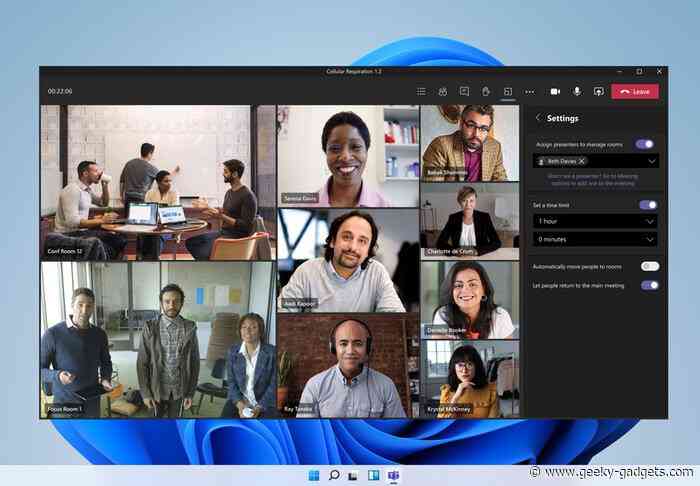The height and width of the screenshot is (486, 700).
Task: Open the 0 minutes dropdown
Action: point(595,239)
